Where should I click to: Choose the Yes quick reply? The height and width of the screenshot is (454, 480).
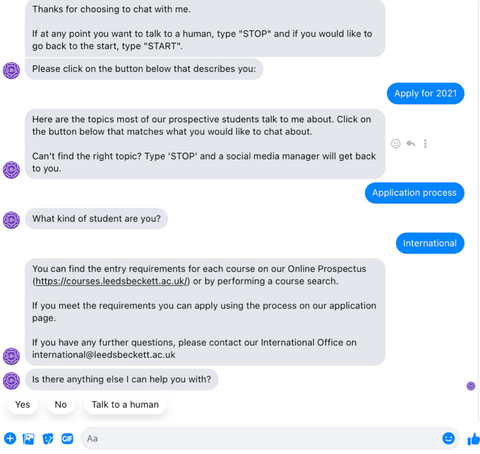(22, 404)
